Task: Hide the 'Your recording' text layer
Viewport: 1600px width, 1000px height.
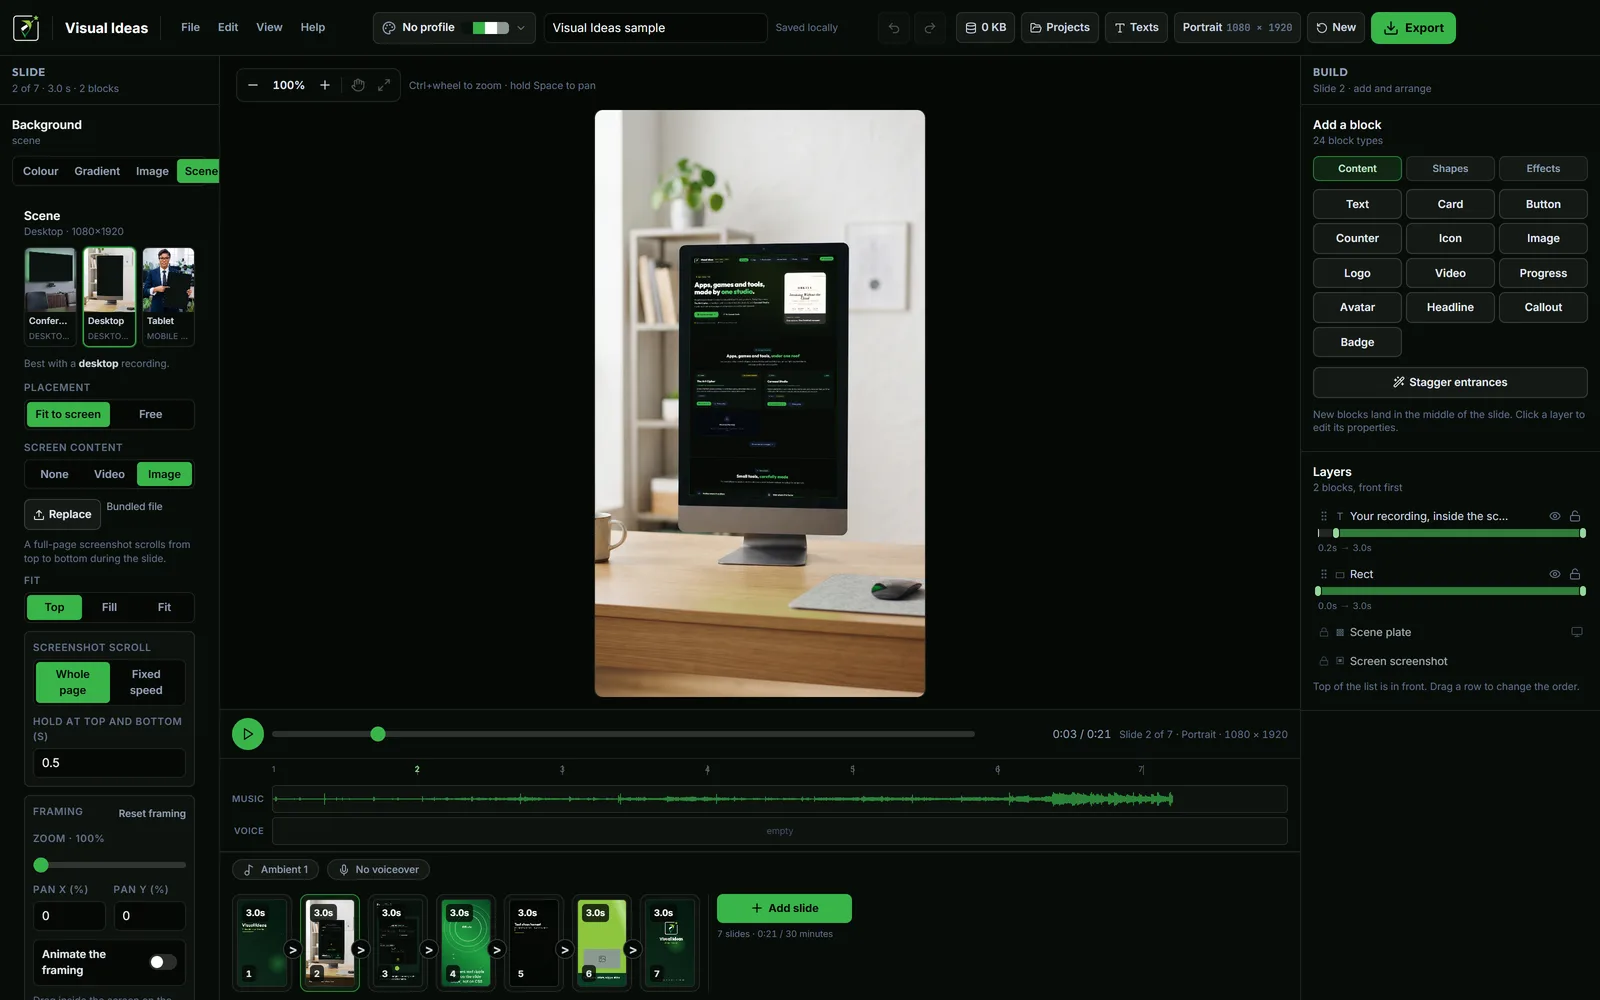Action: [x=1555, y=516]
